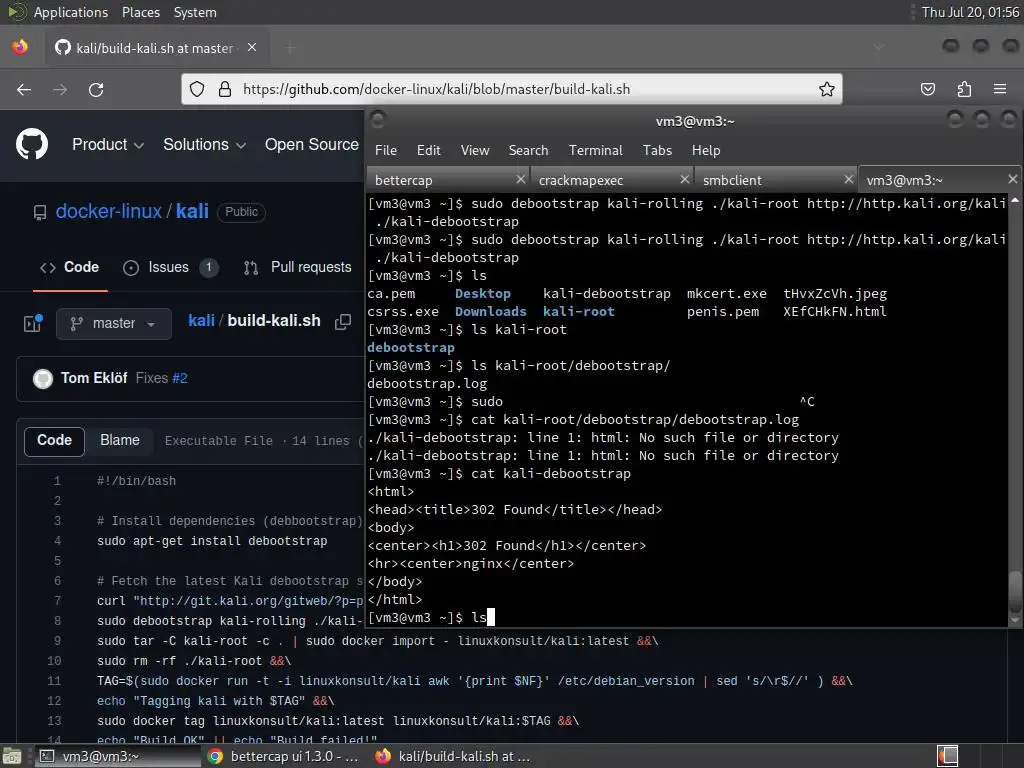Click the shield tracking protection icon

[197, 89]
